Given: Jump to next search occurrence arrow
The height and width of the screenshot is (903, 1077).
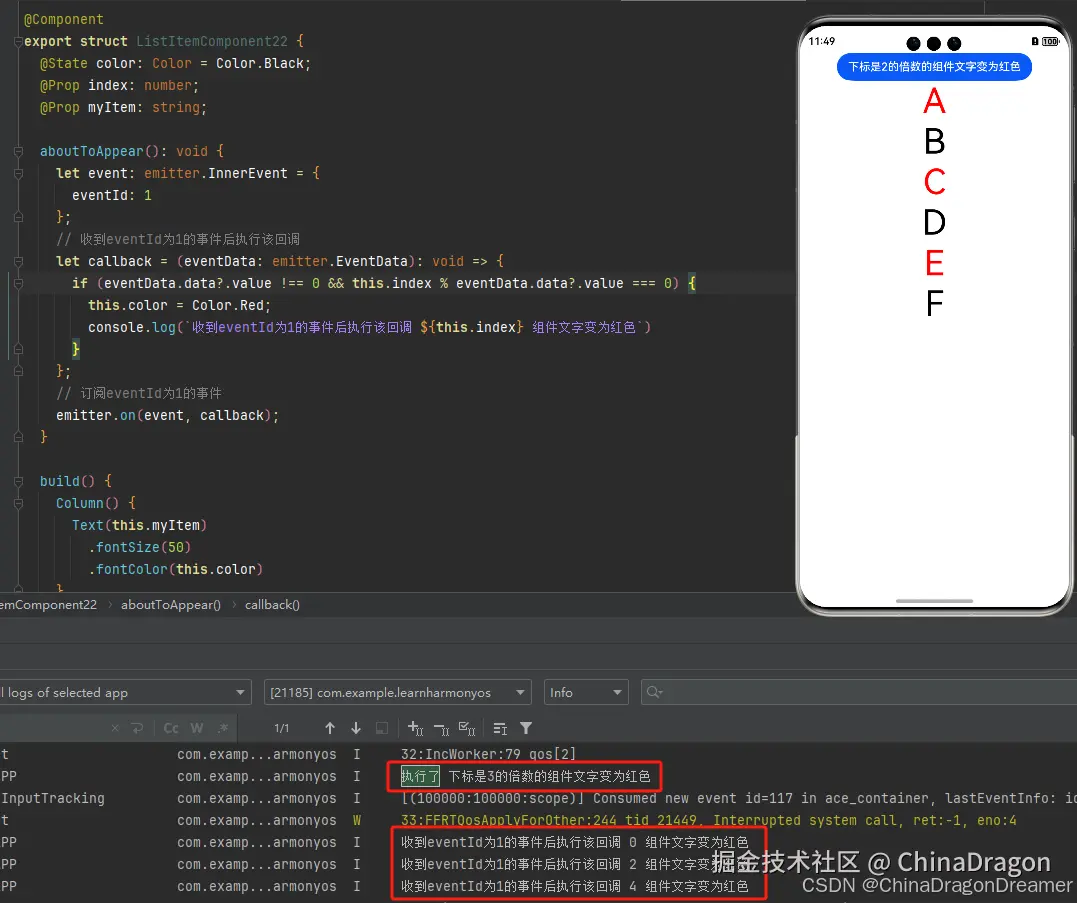Looking at the screenshot, I should coord(356,728).
